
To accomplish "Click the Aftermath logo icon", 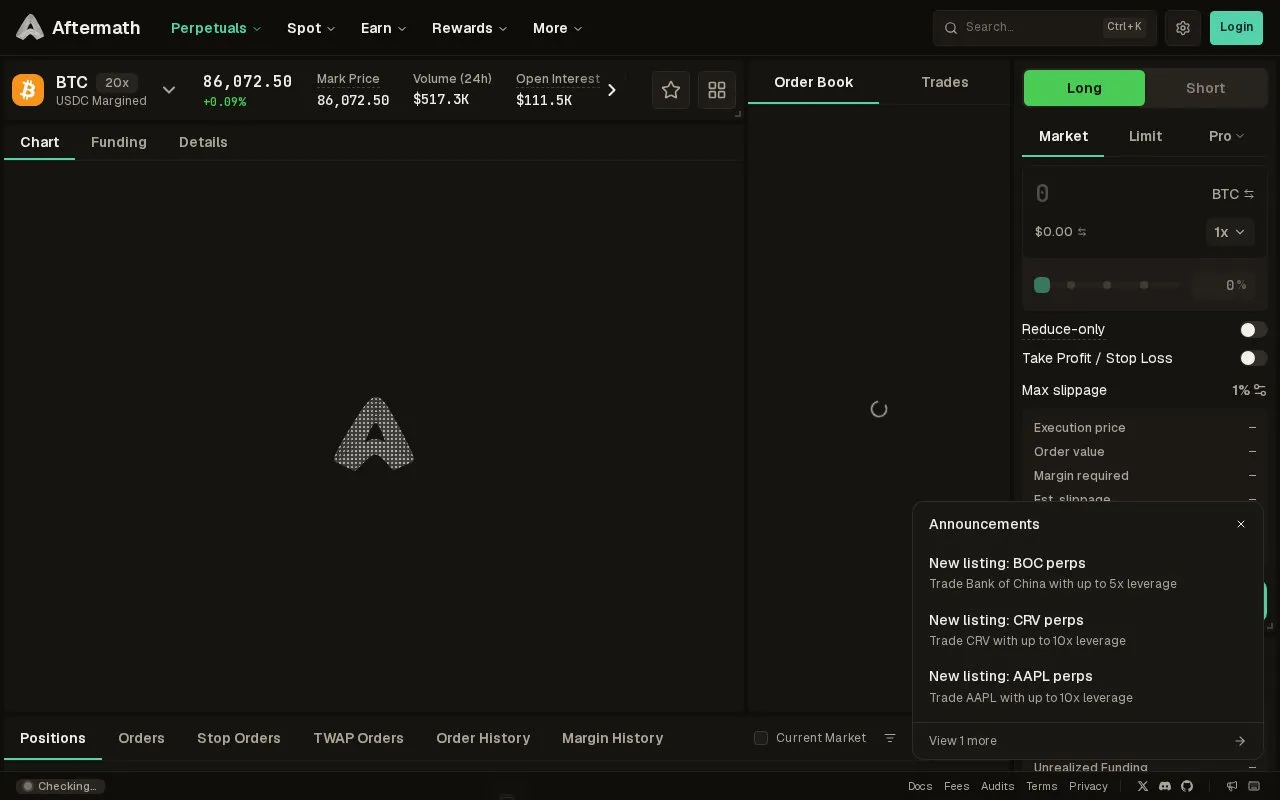I will click(x=30, y=28).
